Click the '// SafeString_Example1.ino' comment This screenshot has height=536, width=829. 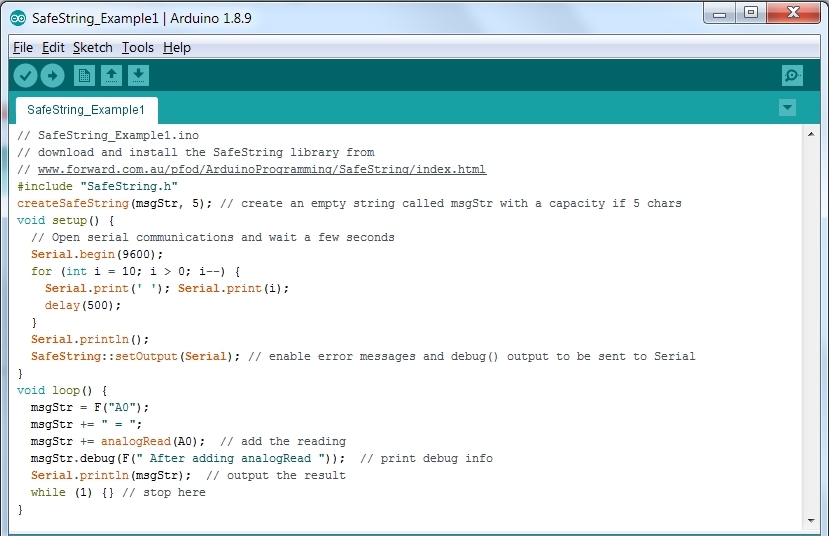pyautogui.click(x=108, y=135)
